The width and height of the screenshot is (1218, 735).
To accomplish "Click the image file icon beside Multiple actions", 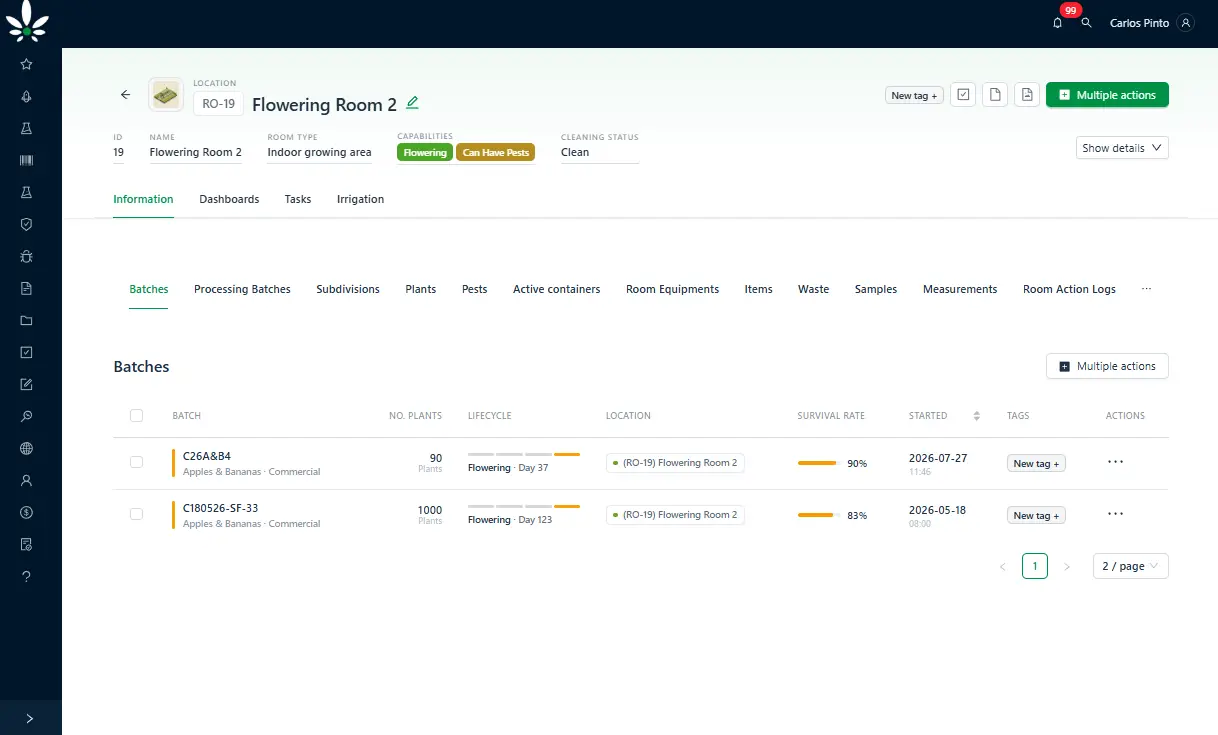I will (1027, 95).
